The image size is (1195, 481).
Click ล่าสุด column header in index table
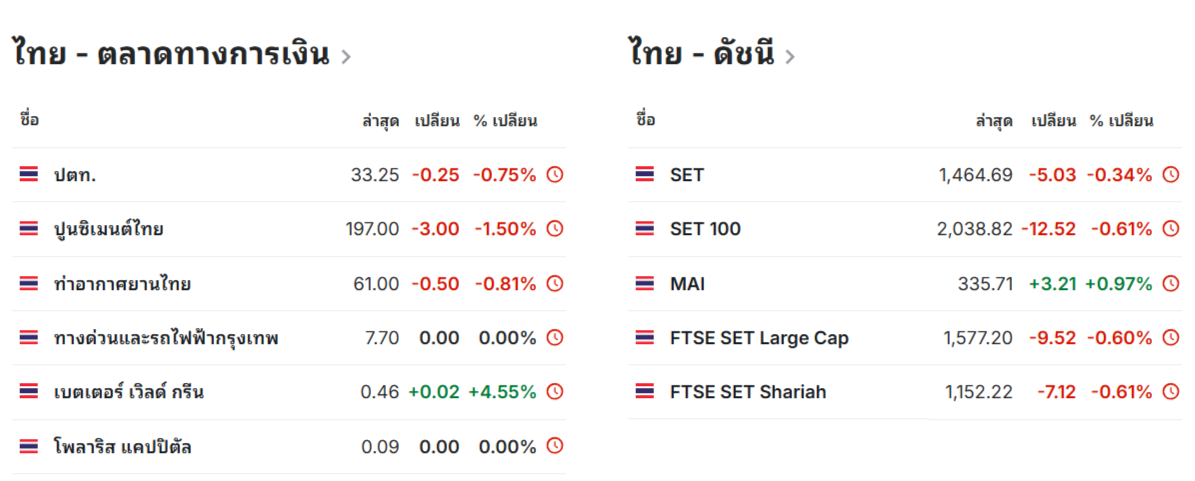click(x=994, y=120)
